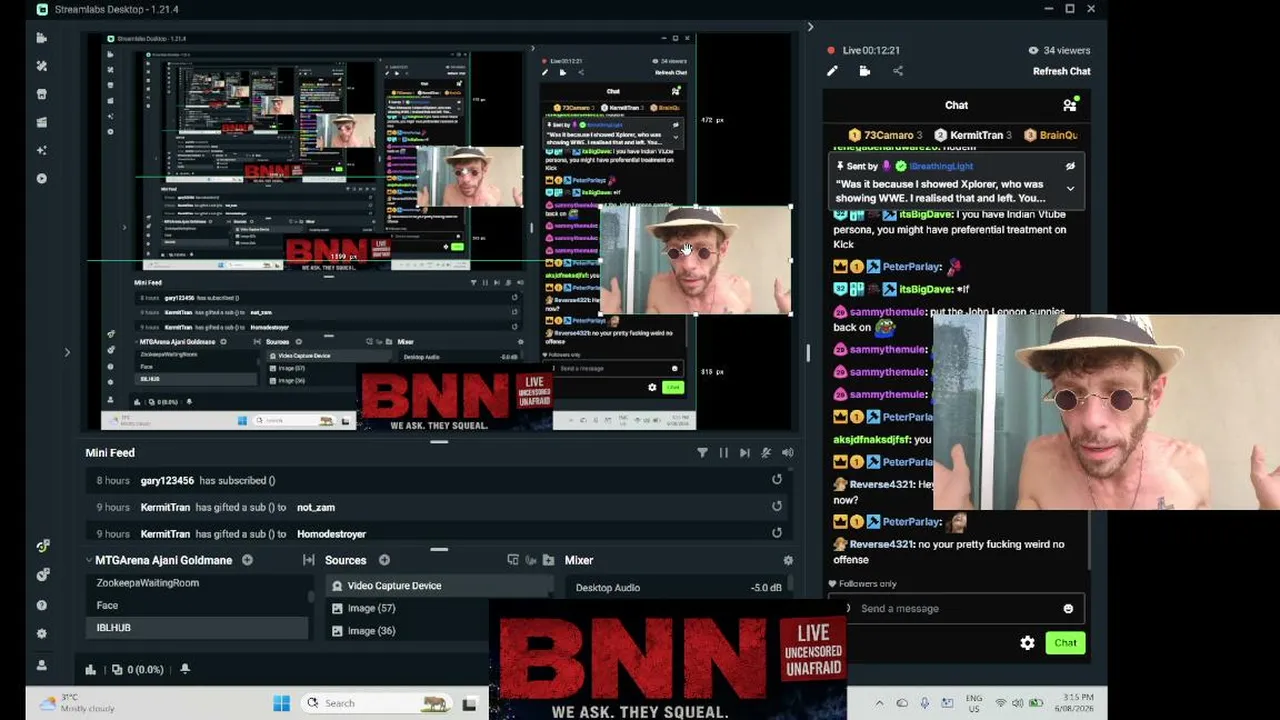Open the Cloudbot icon above dashboard

click(x=42, y=546)
